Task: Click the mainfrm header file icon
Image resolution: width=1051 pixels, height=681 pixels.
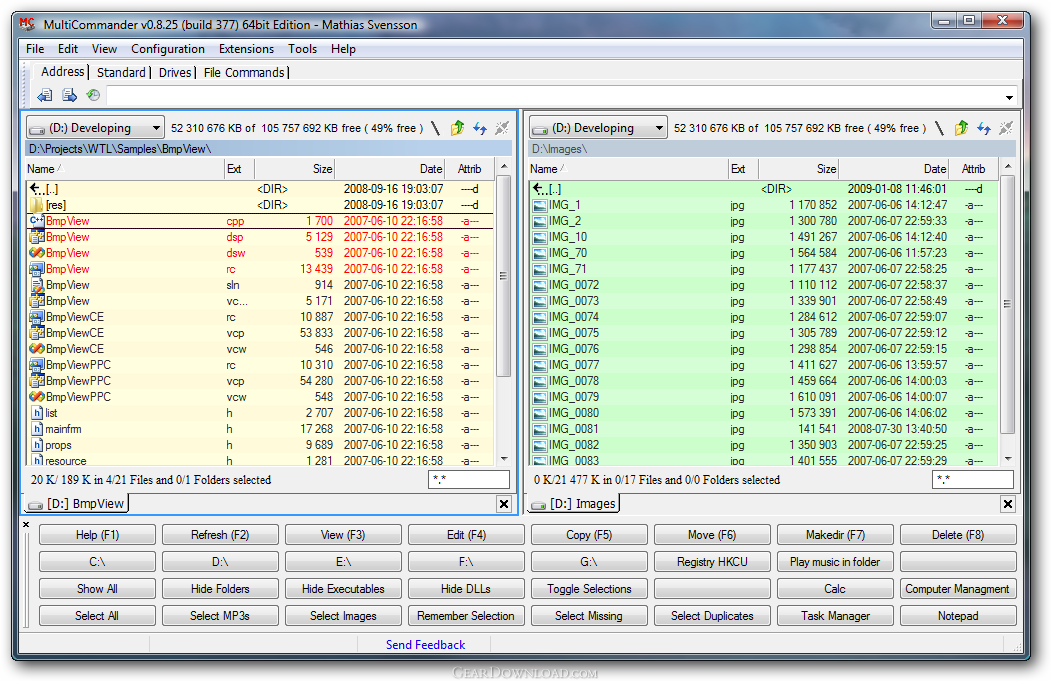Action: click(38, 428)
